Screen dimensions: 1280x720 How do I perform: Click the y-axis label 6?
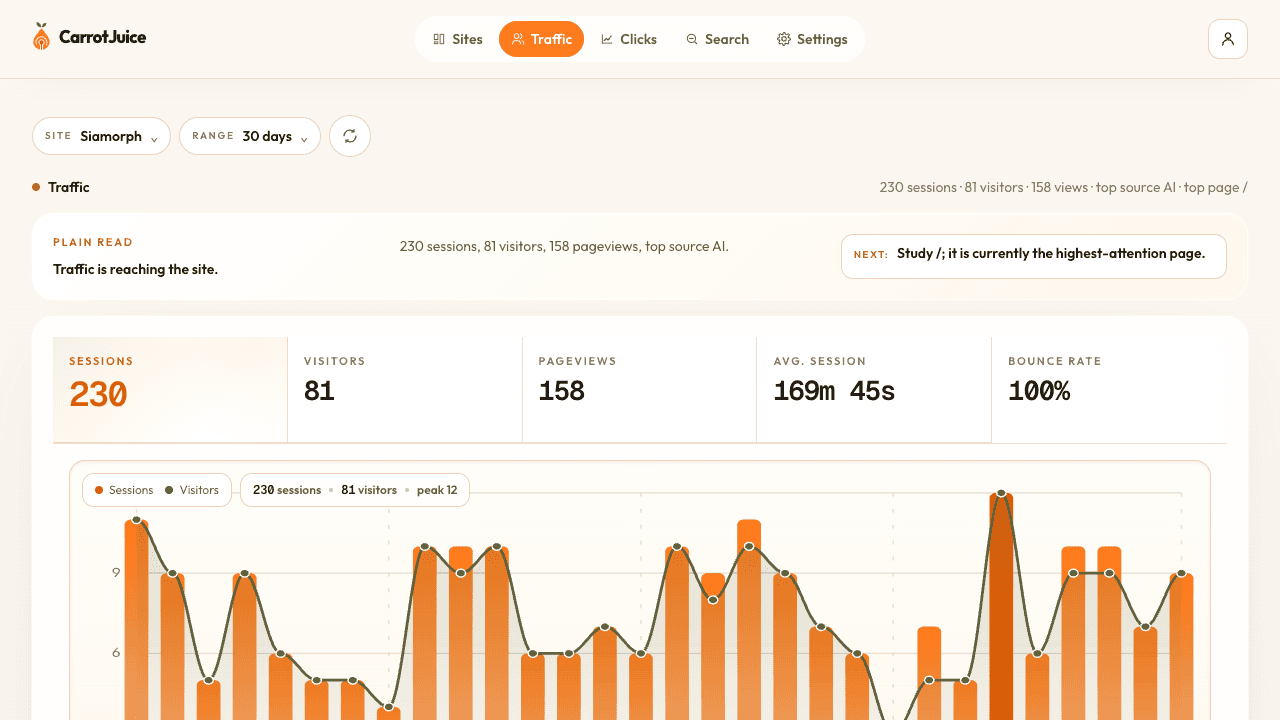click(x=116, y=653)
